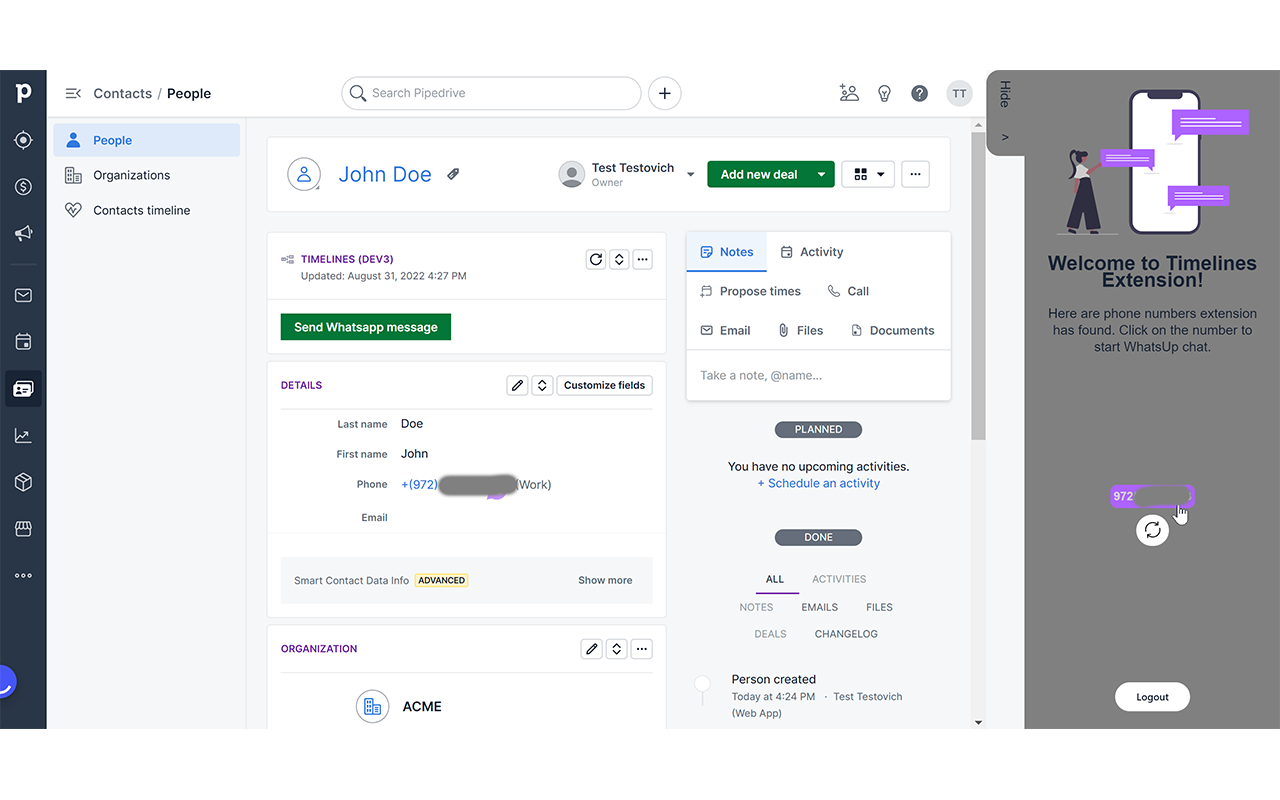1280x800 pixels.
Task: Click the Search Pipedrive field
Action: click(491, 93)
